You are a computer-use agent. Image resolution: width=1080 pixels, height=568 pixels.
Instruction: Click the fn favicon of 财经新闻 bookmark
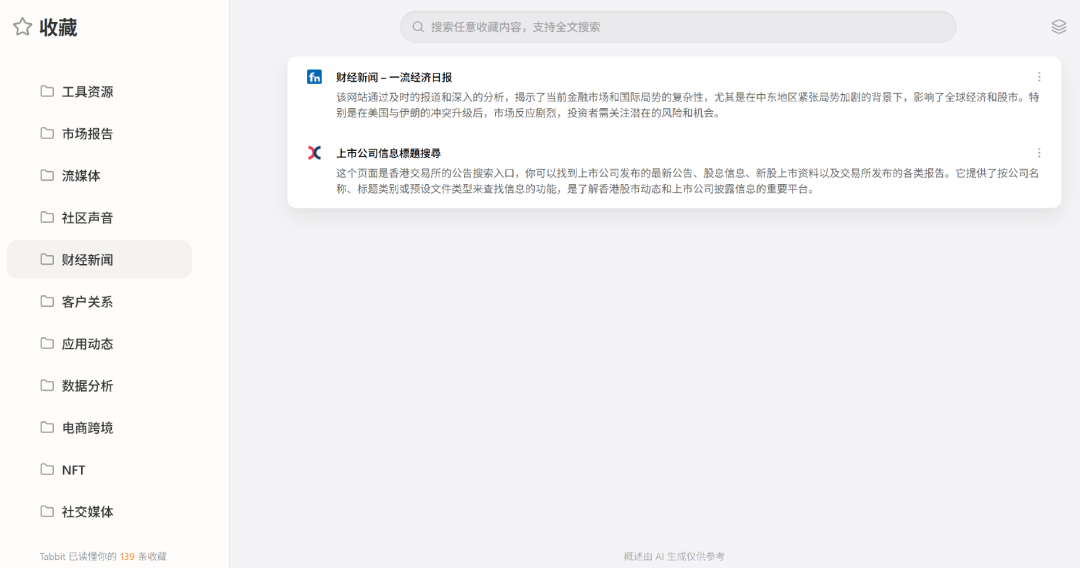pyautogui.click(x=314, y=77)
